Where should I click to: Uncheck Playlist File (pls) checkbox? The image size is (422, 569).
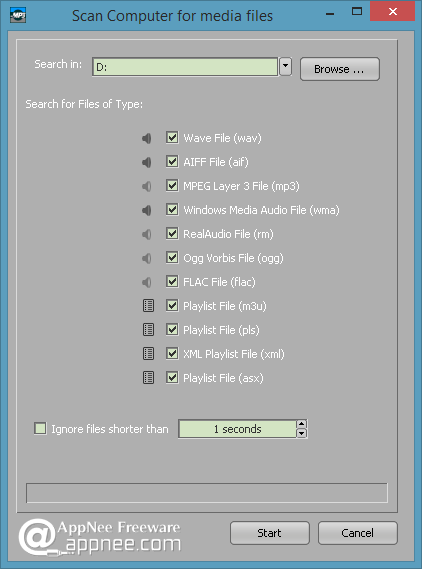click(x=172, y=329)
